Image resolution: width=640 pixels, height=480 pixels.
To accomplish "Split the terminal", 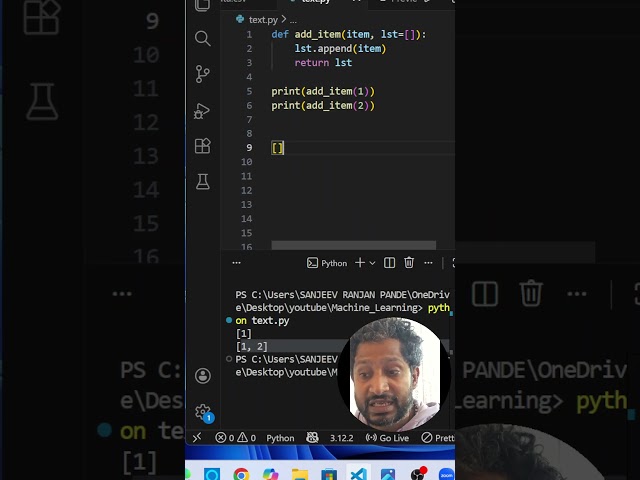I will 389,263.
